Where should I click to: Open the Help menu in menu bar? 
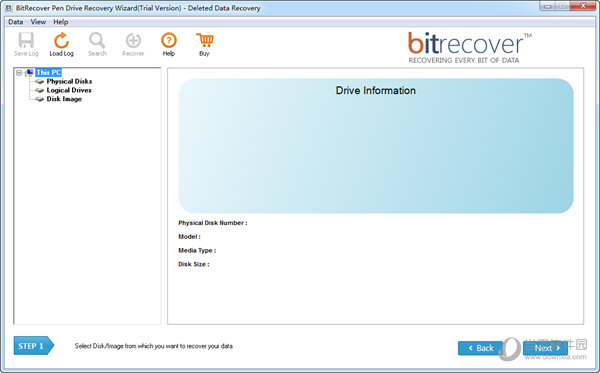pyautogui.click(x=61, y=22)
